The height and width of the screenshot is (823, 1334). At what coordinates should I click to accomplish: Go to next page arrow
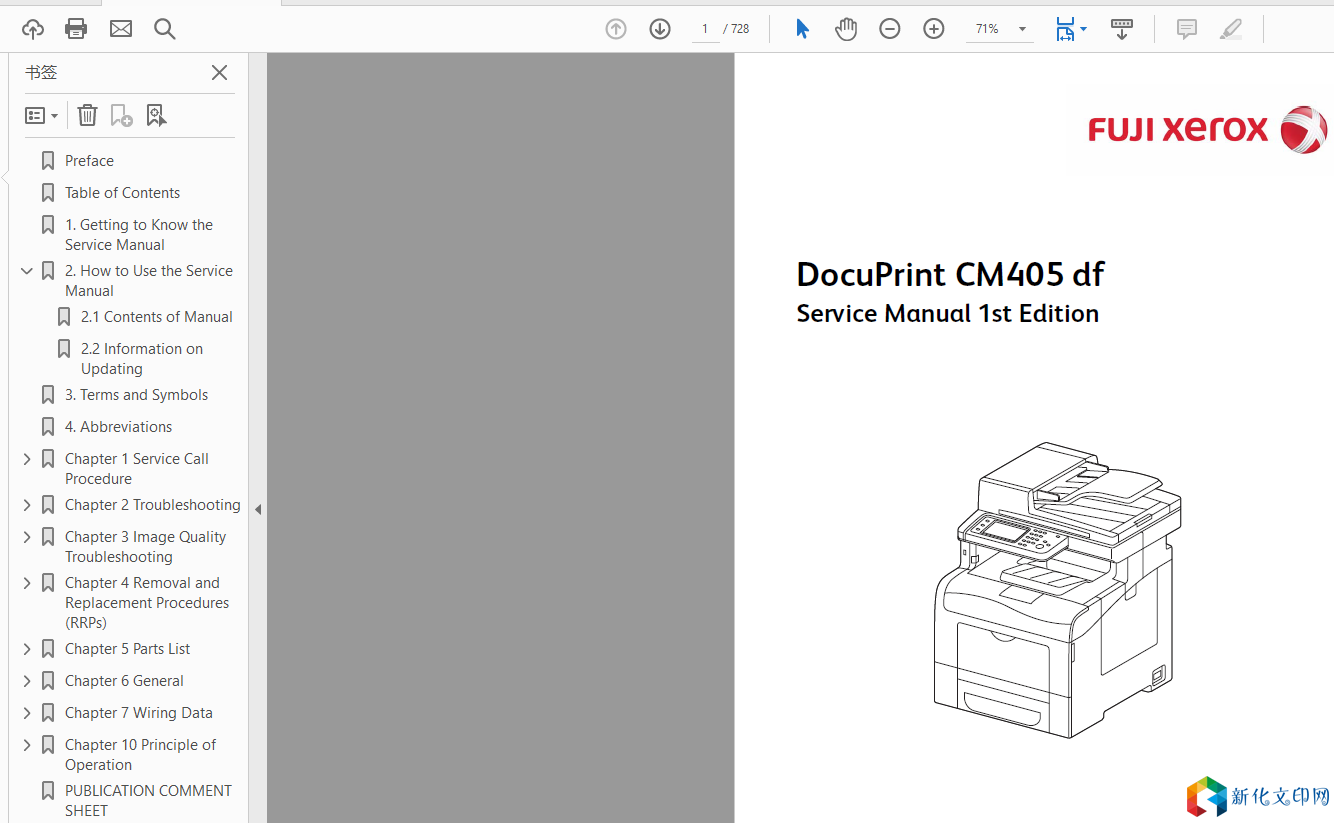click(660, 29)
